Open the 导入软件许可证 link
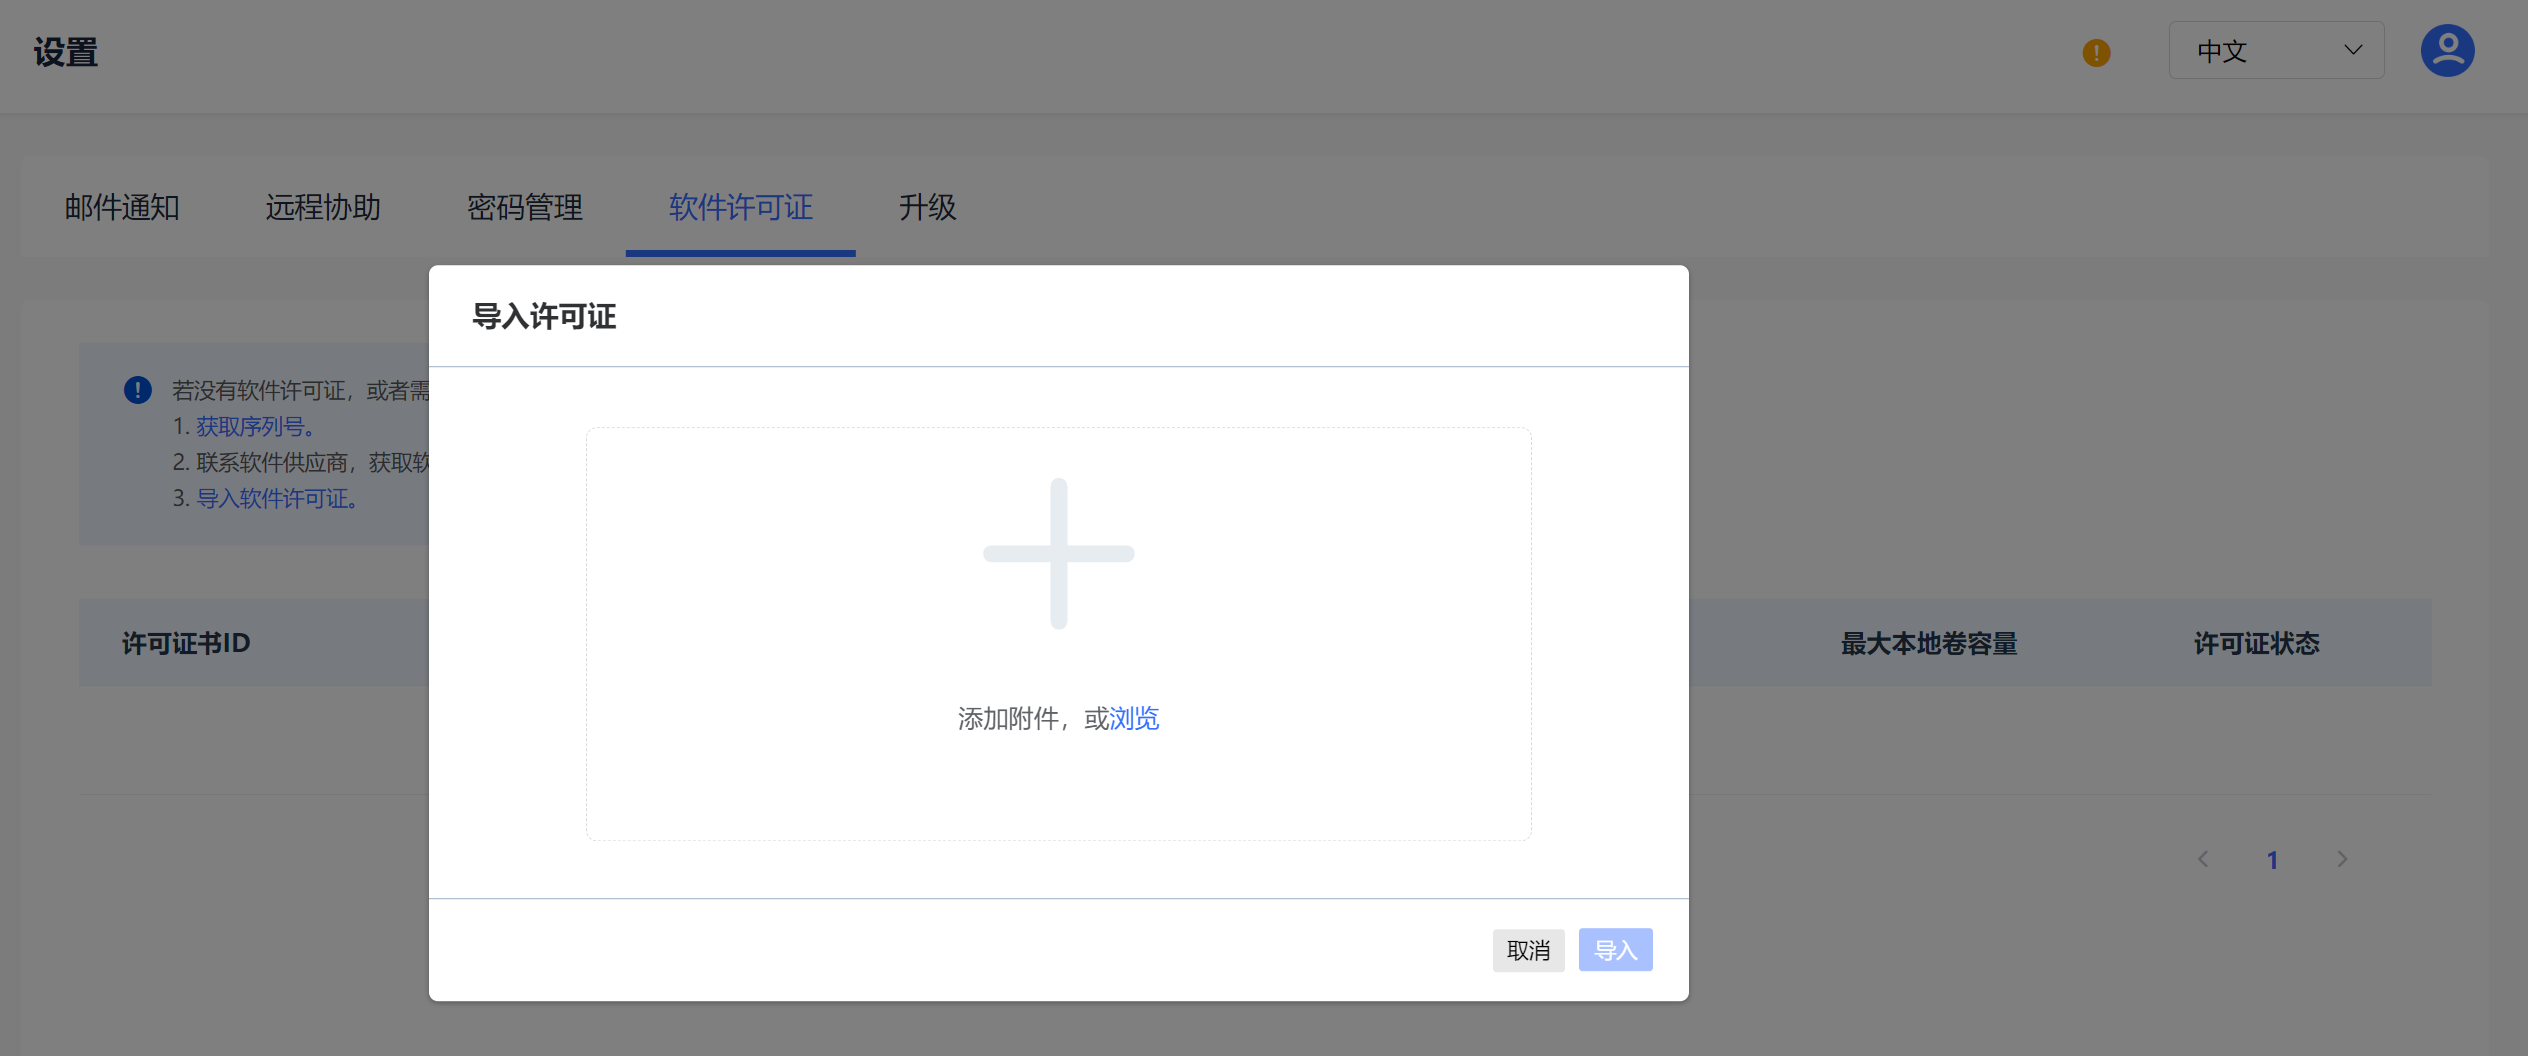 point(277,498)
